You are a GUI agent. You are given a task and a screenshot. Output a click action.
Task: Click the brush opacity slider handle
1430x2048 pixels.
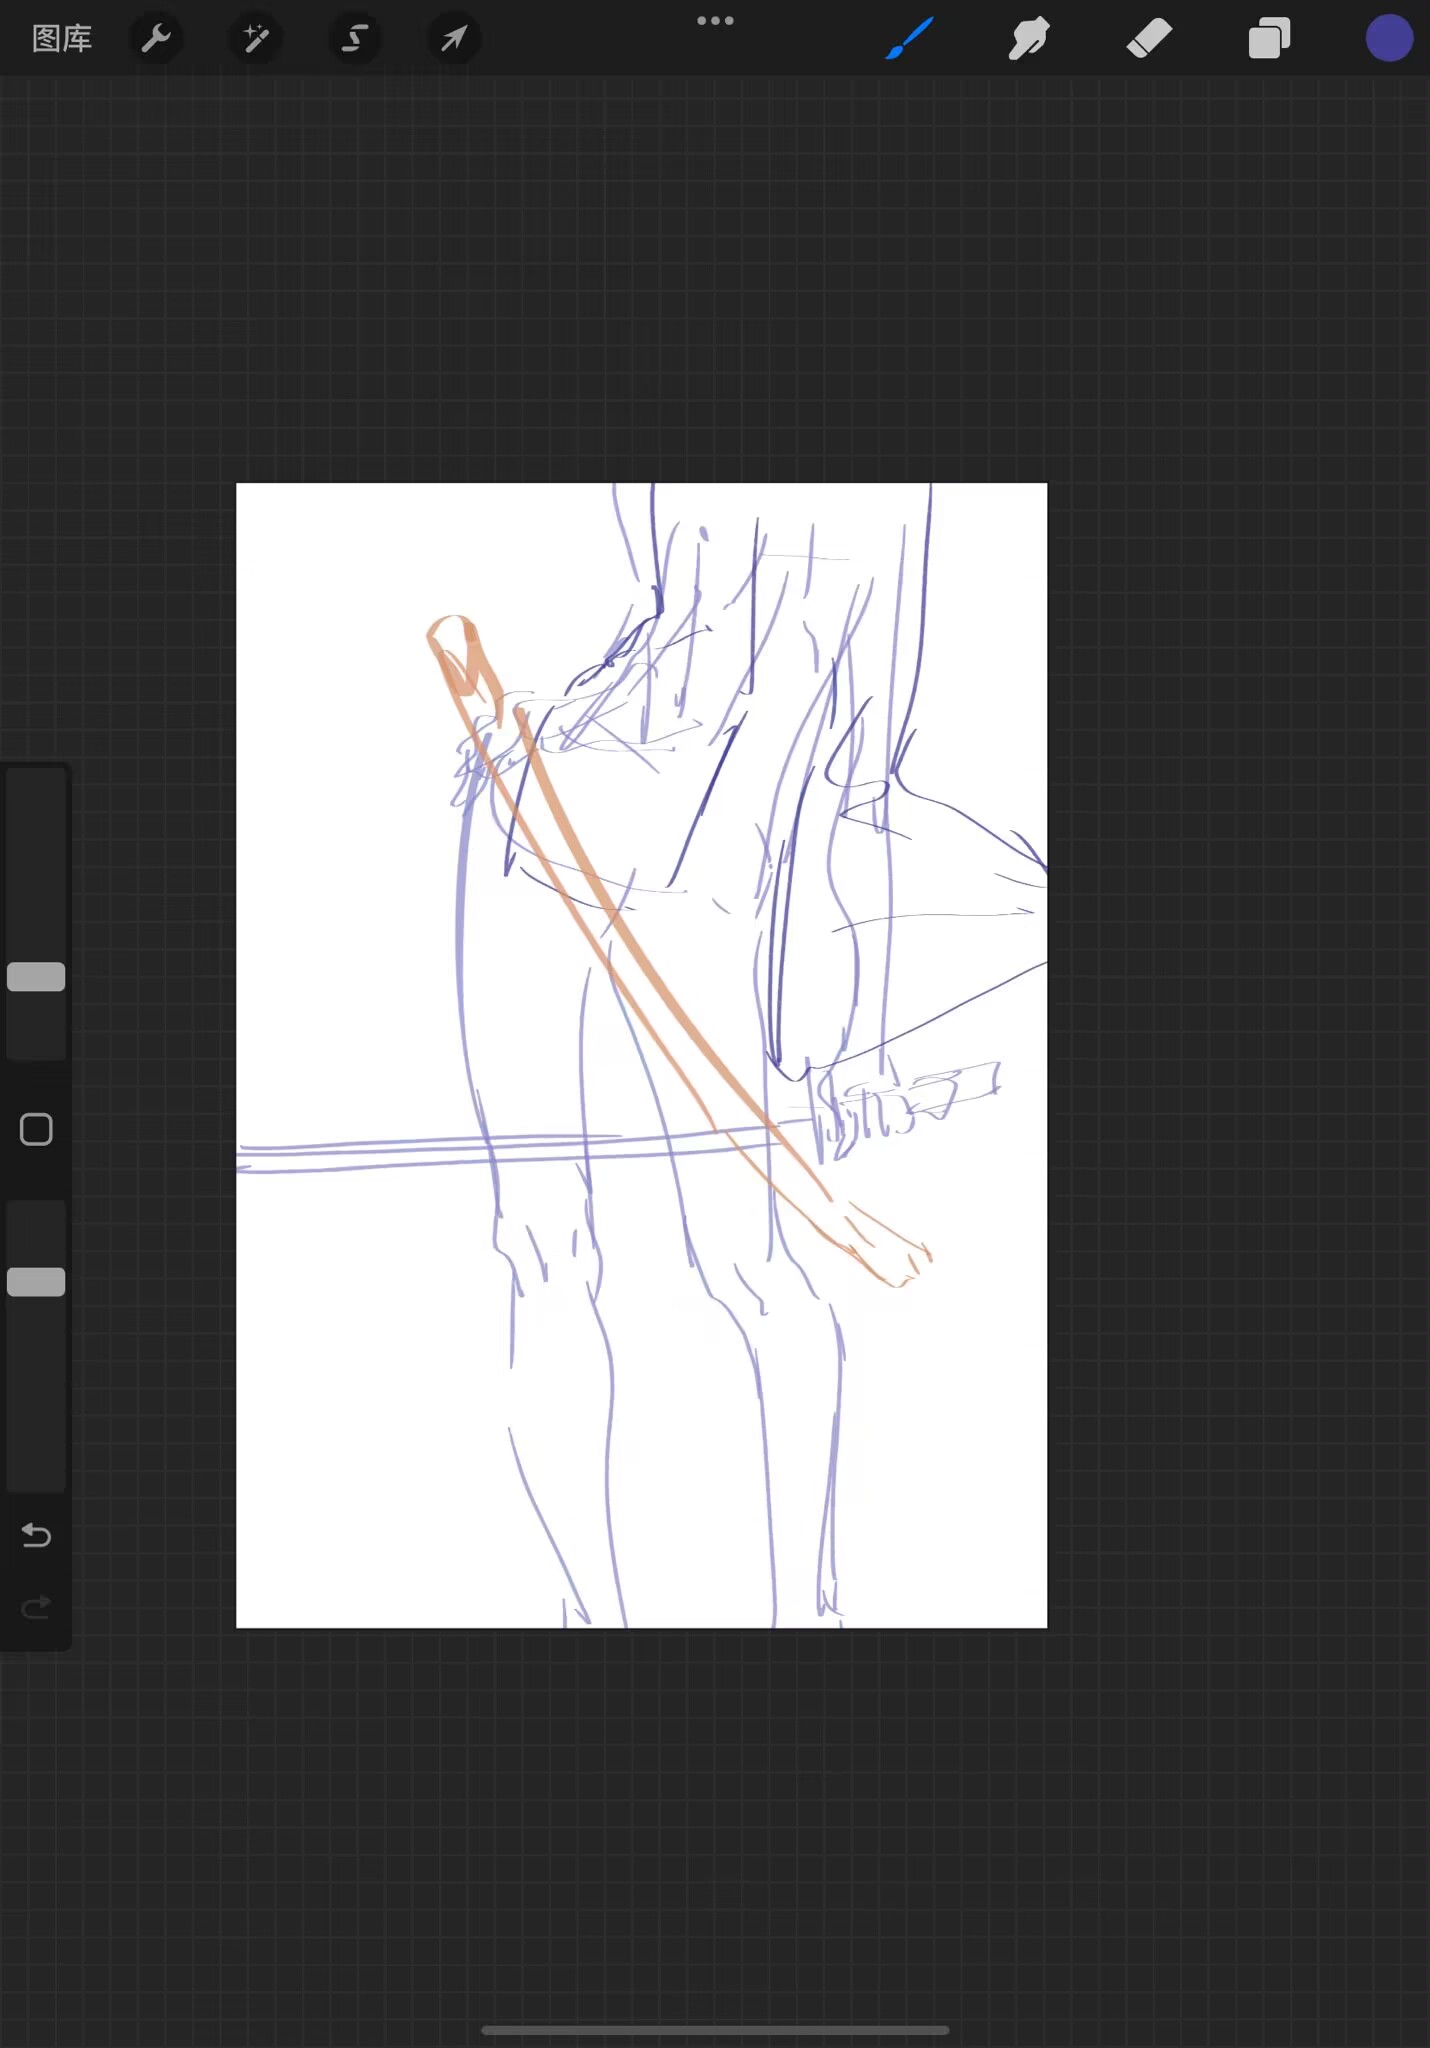coord(36,1282)
